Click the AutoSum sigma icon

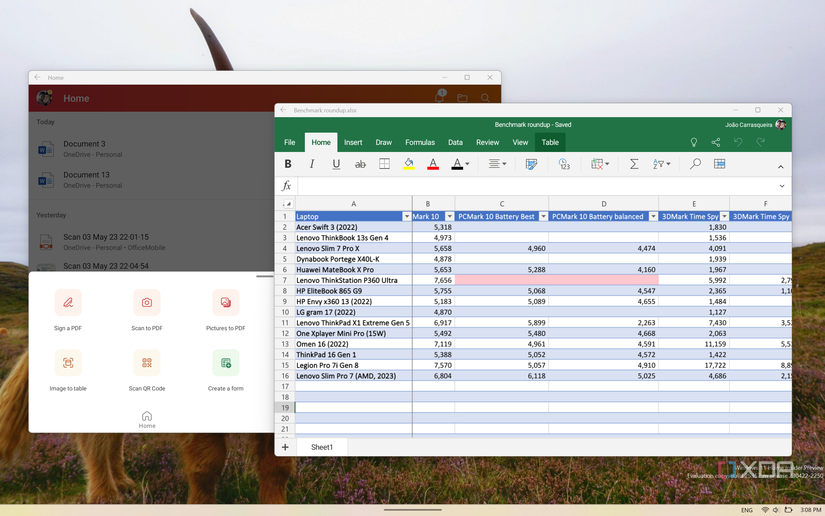pyautogui.click(x=634, y=164)
